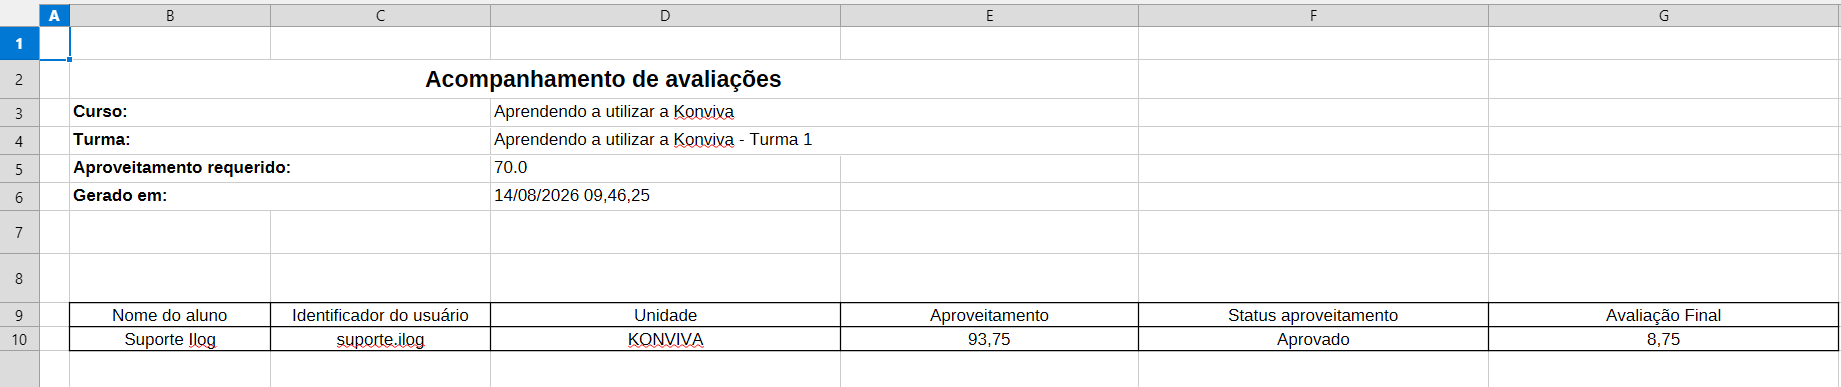Select the 'Curso:' label cell
Viewport: 1841px width, 387px height.
tap(280, 112)
